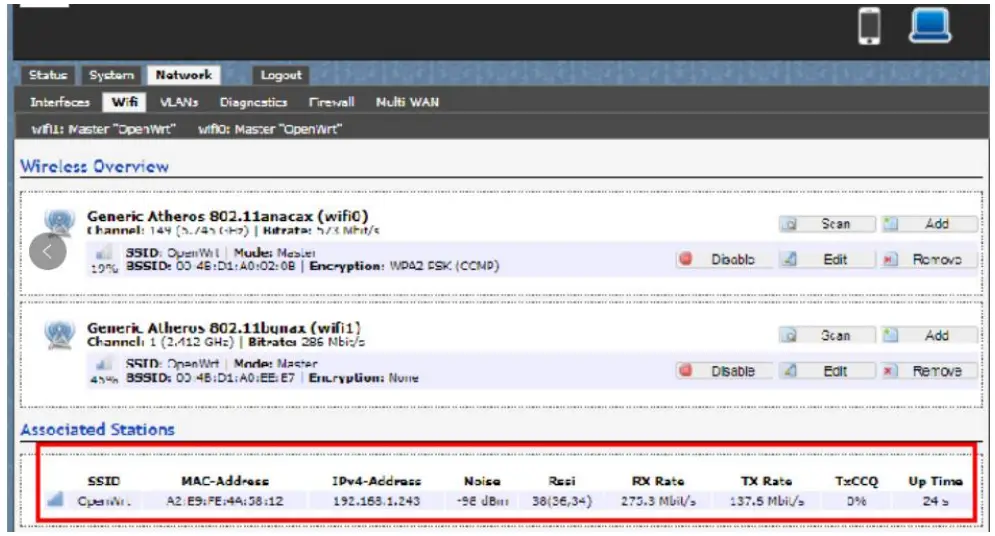Click the -96 dBm noise value
This screenshot has width=995, height=536.
point(482,500)
